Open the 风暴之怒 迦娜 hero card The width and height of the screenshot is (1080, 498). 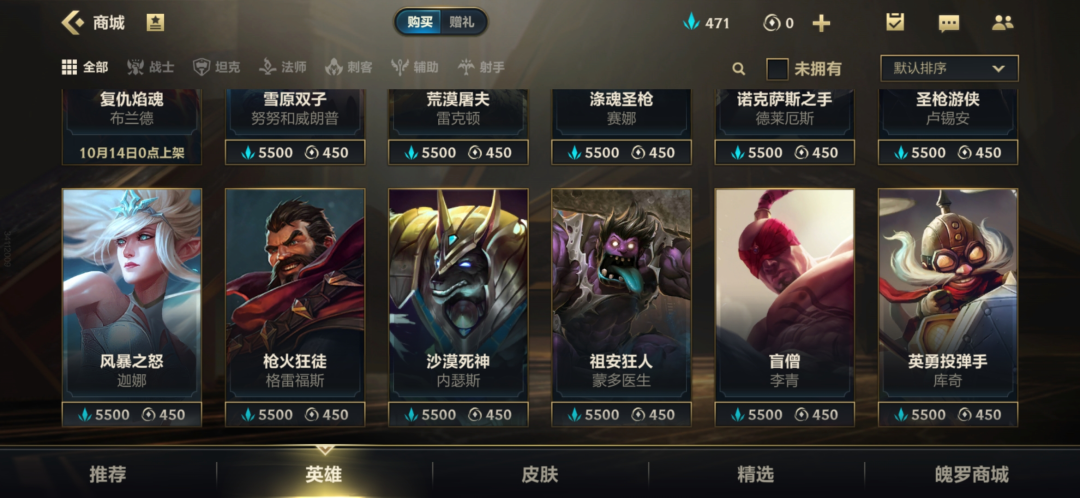(132, 294)
